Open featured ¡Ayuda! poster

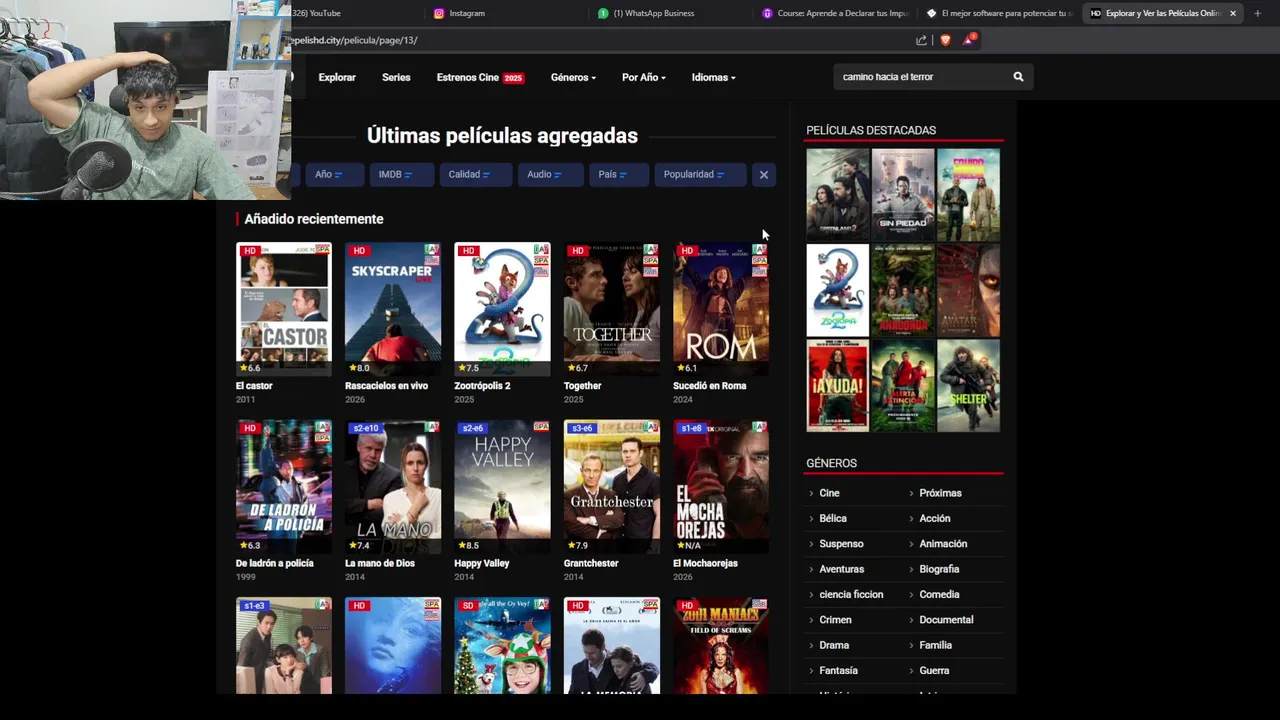pyautogui.click(x=838, y=386)
